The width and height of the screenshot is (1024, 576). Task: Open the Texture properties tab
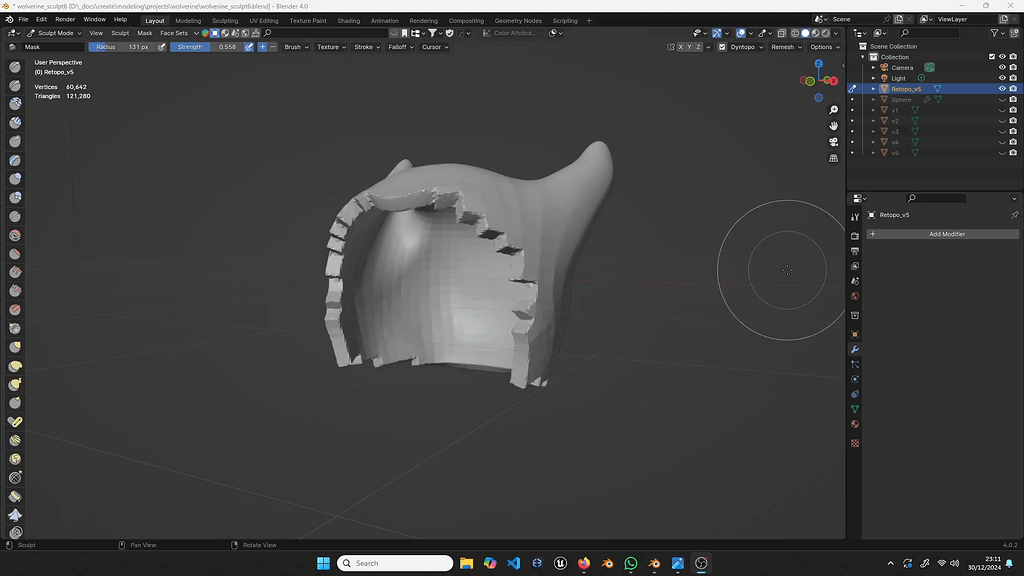point(855,443)
